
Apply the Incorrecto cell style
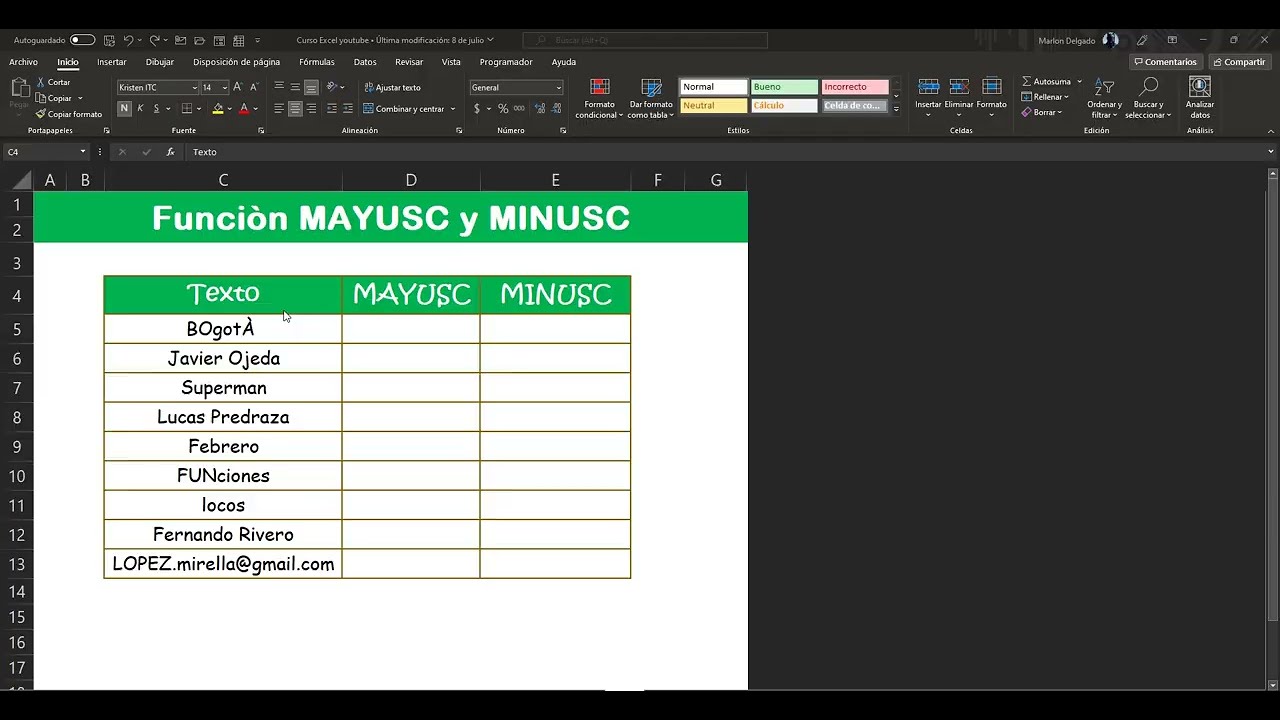(855, 87)
